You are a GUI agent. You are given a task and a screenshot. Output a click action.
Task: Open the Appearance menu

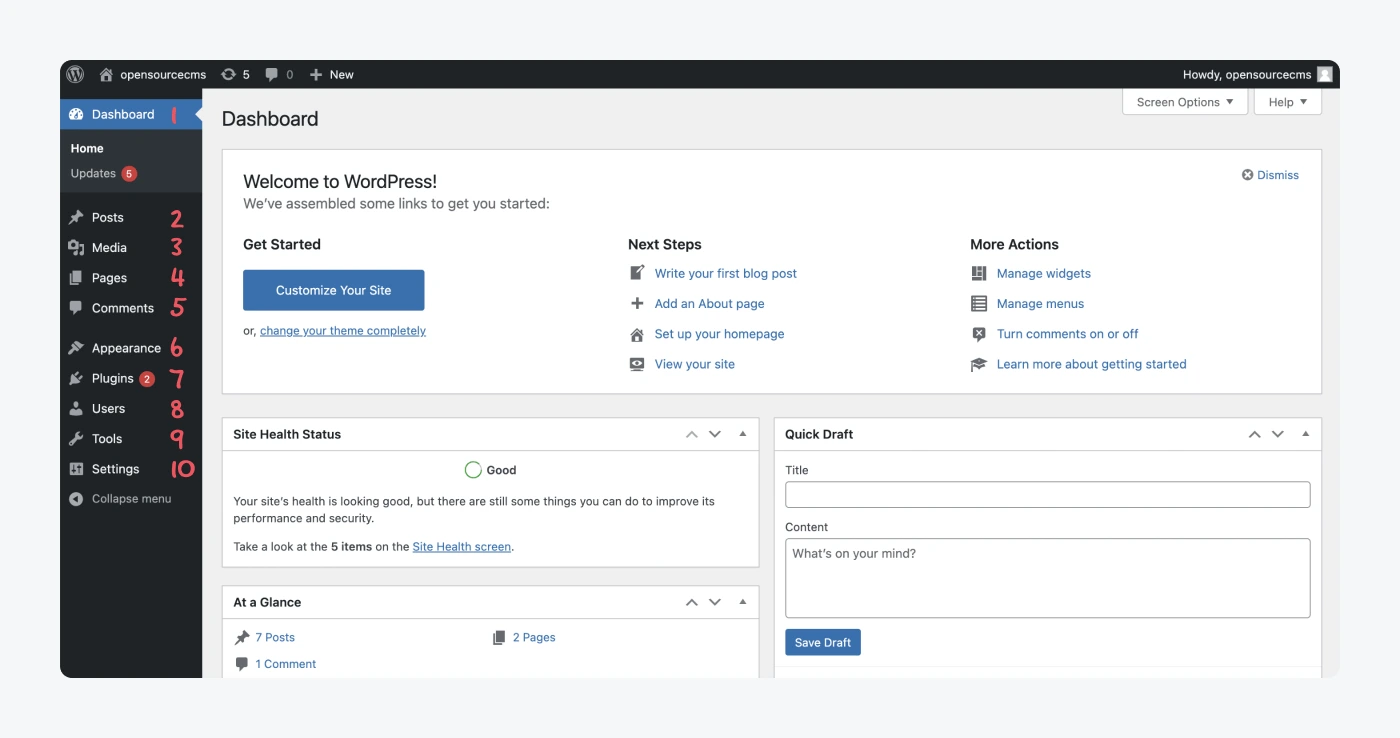click(126, 348)
